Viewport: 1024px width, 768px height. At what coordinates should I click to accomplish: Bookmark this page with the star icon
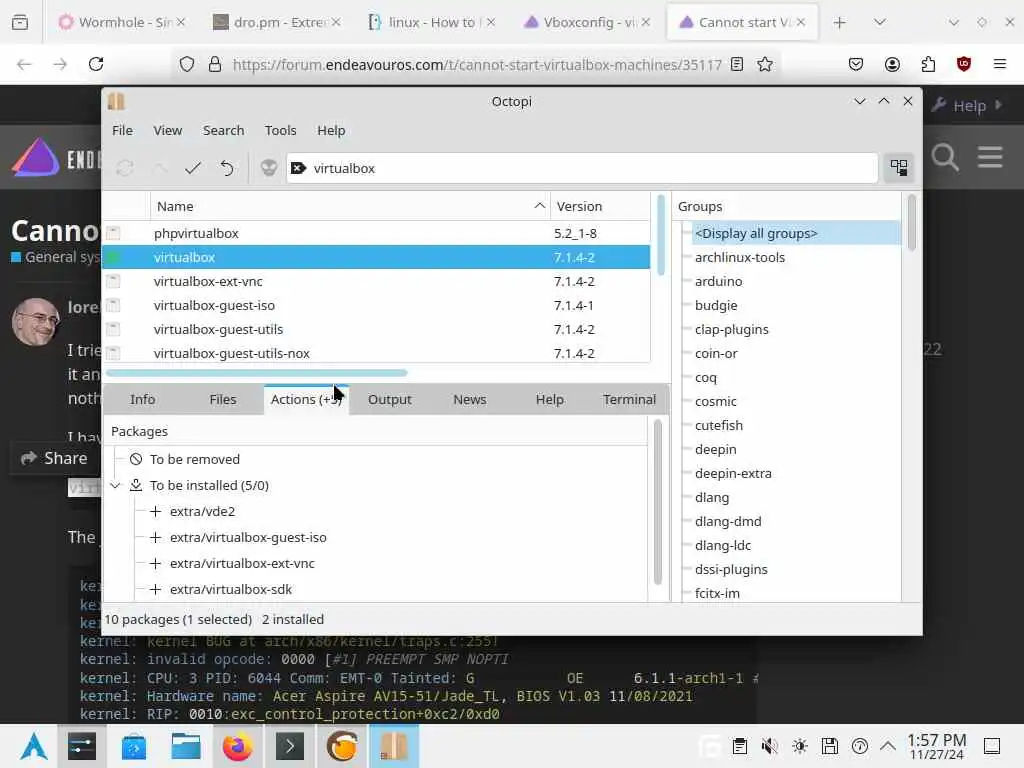click(765, 64)
